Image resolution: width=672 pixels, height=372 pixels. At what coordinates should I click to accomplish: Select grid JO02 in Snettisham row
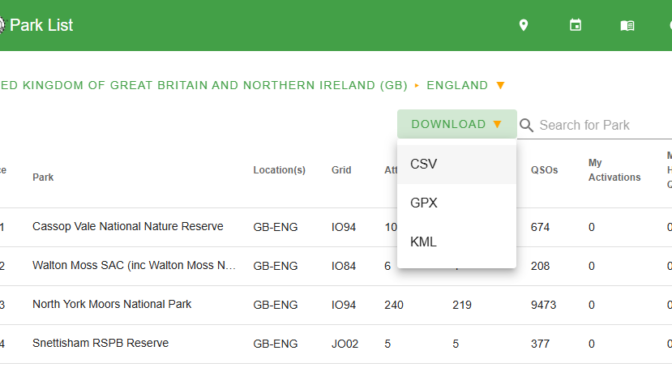click(345, 344)
